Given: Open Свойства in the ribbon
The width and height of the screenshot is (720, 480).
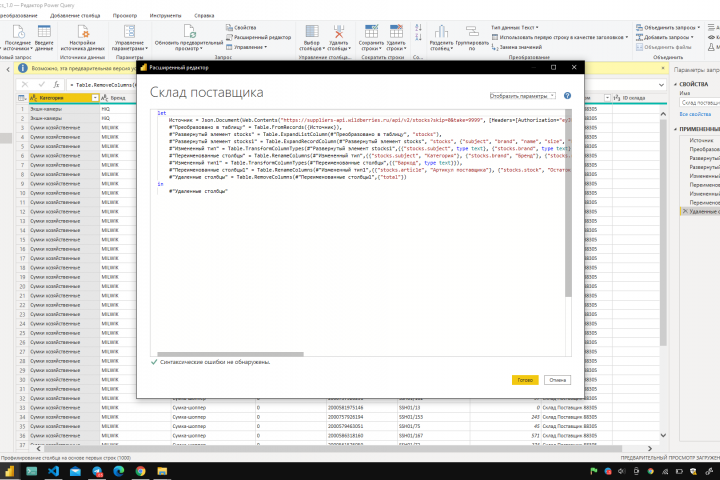Looking at the screenshot, I should [241, 28].
